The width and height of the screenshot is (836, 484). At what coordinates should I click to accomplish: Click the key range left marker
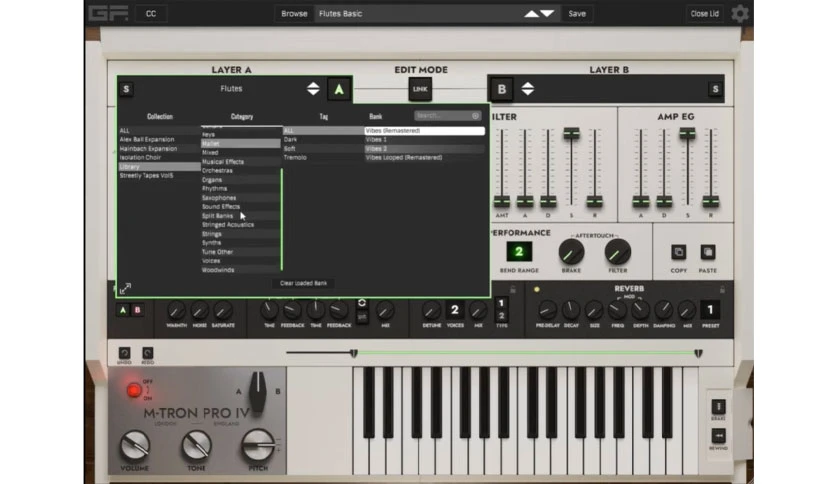click(353, 353)
